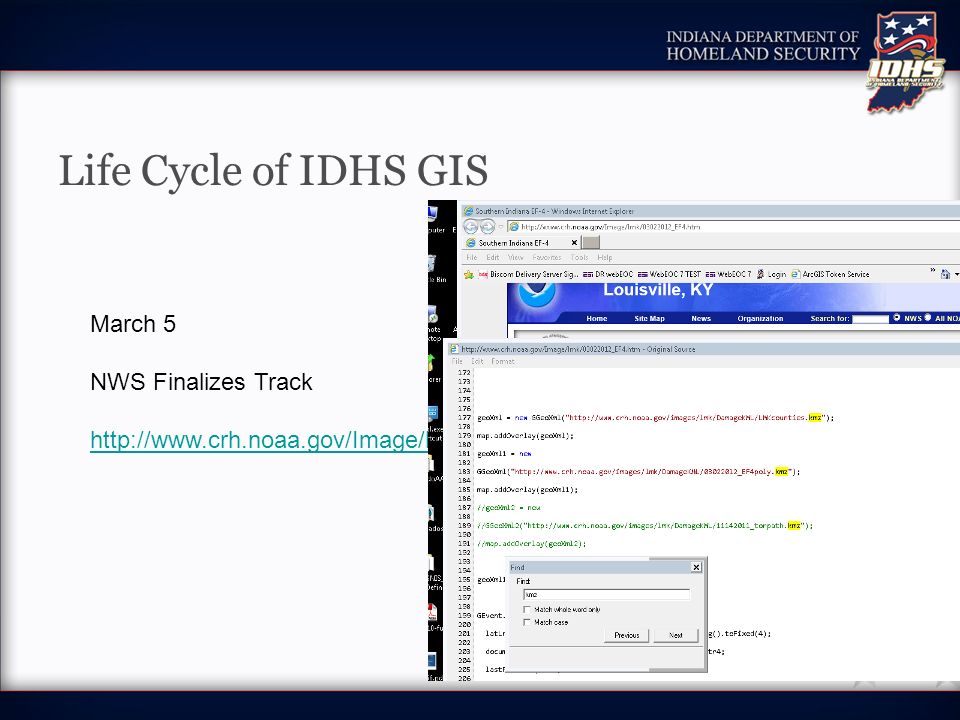The image size is (960, 720).
Task: Open the Help menu in Internet Explorer
Action: coord(605,258)
